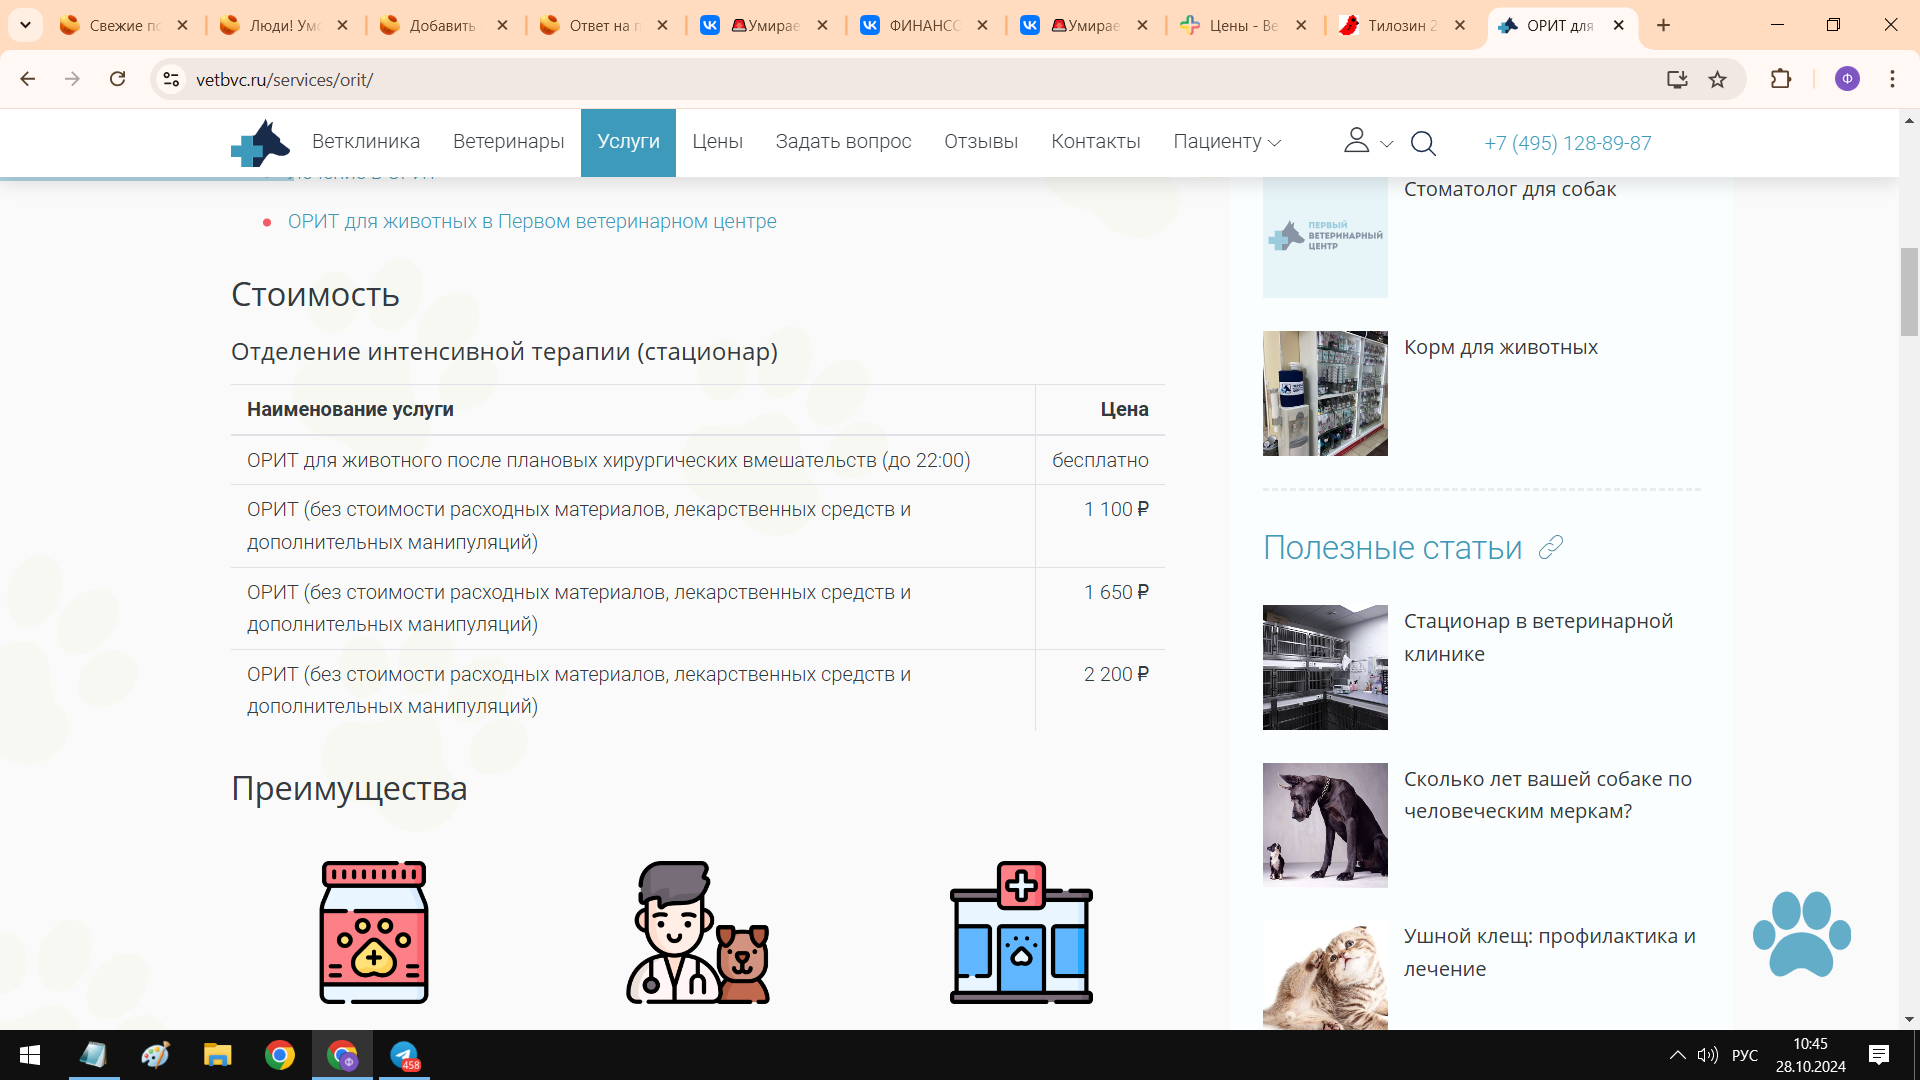Click the Стоматолог для собак thumbnail image
Screen dimensions: 1920x1080
pos(1325,236)
